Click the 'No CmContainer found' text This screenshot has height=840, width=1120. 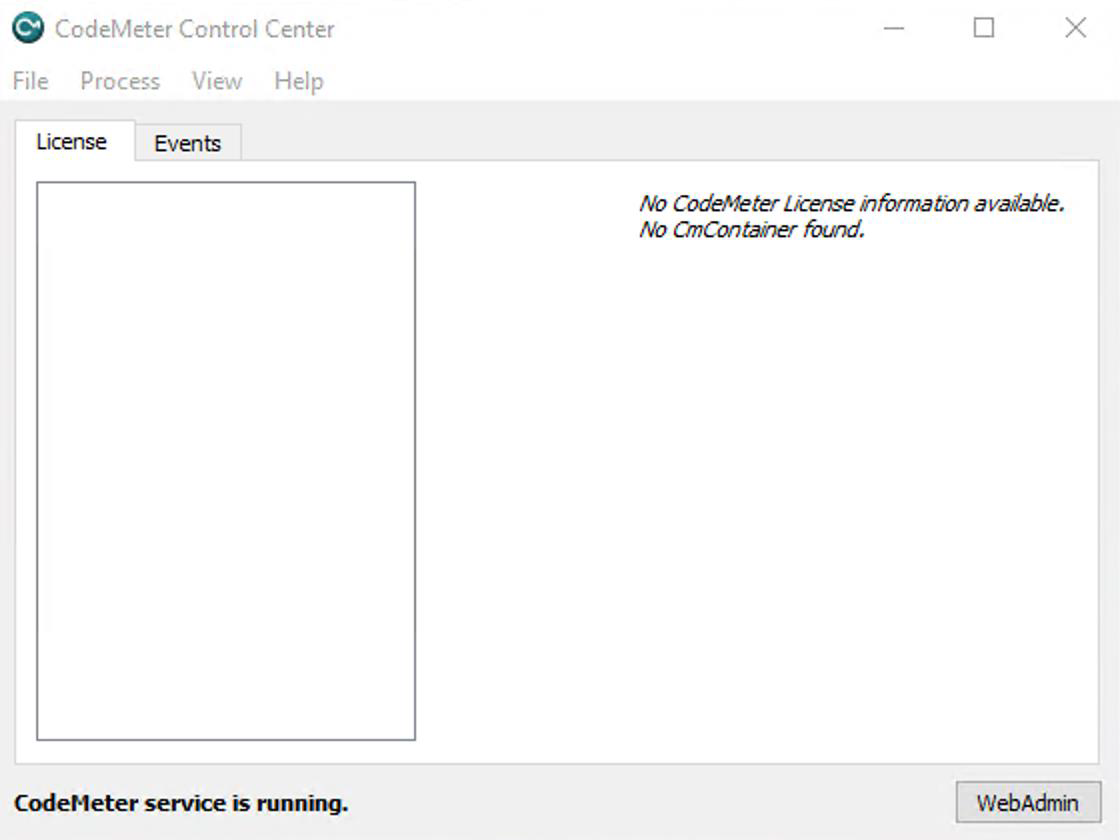pos(751,230)
